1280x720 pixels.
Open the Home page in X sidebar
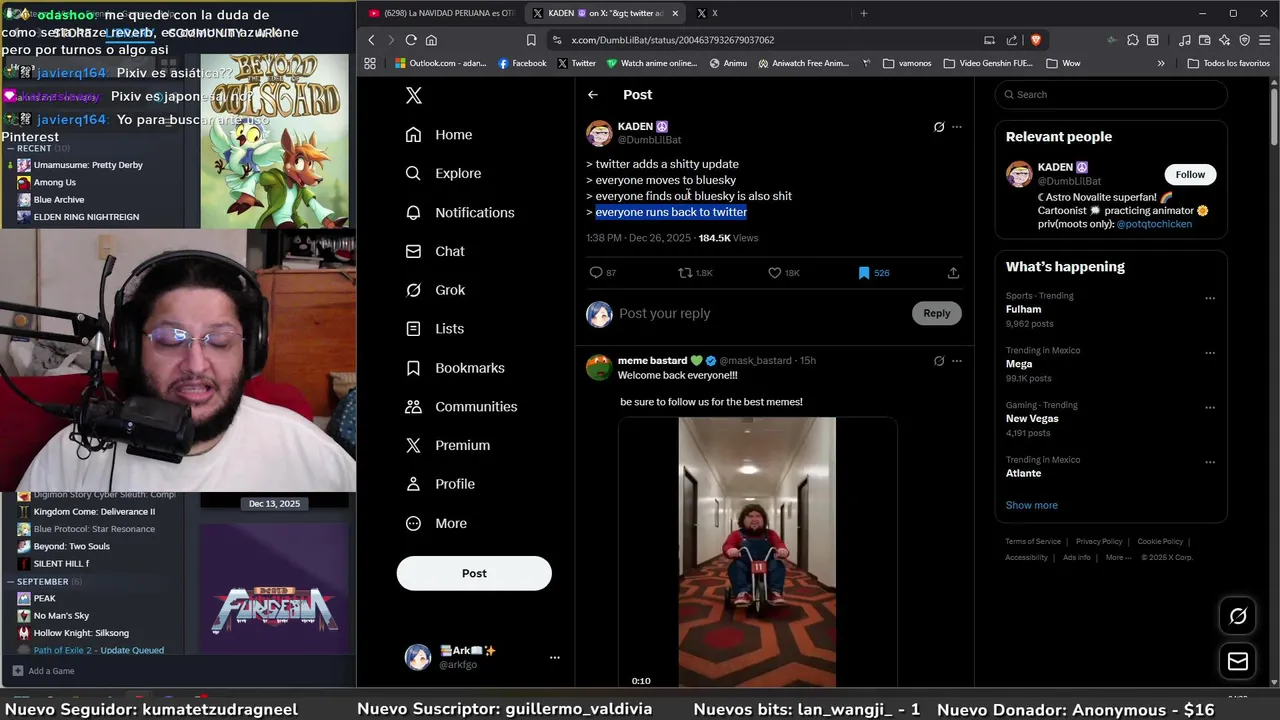click(438, 135)
